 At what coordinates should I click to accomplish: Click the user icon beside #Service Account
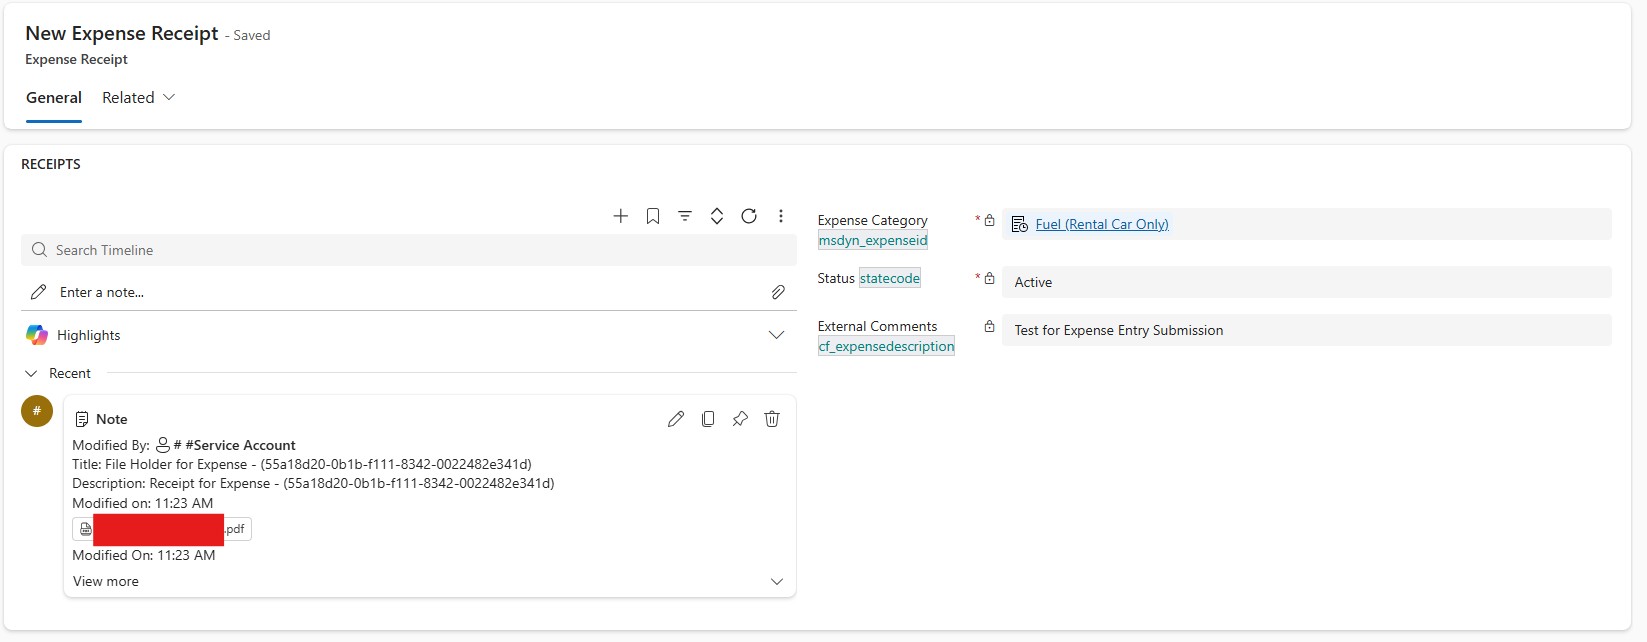pos(163,445)
